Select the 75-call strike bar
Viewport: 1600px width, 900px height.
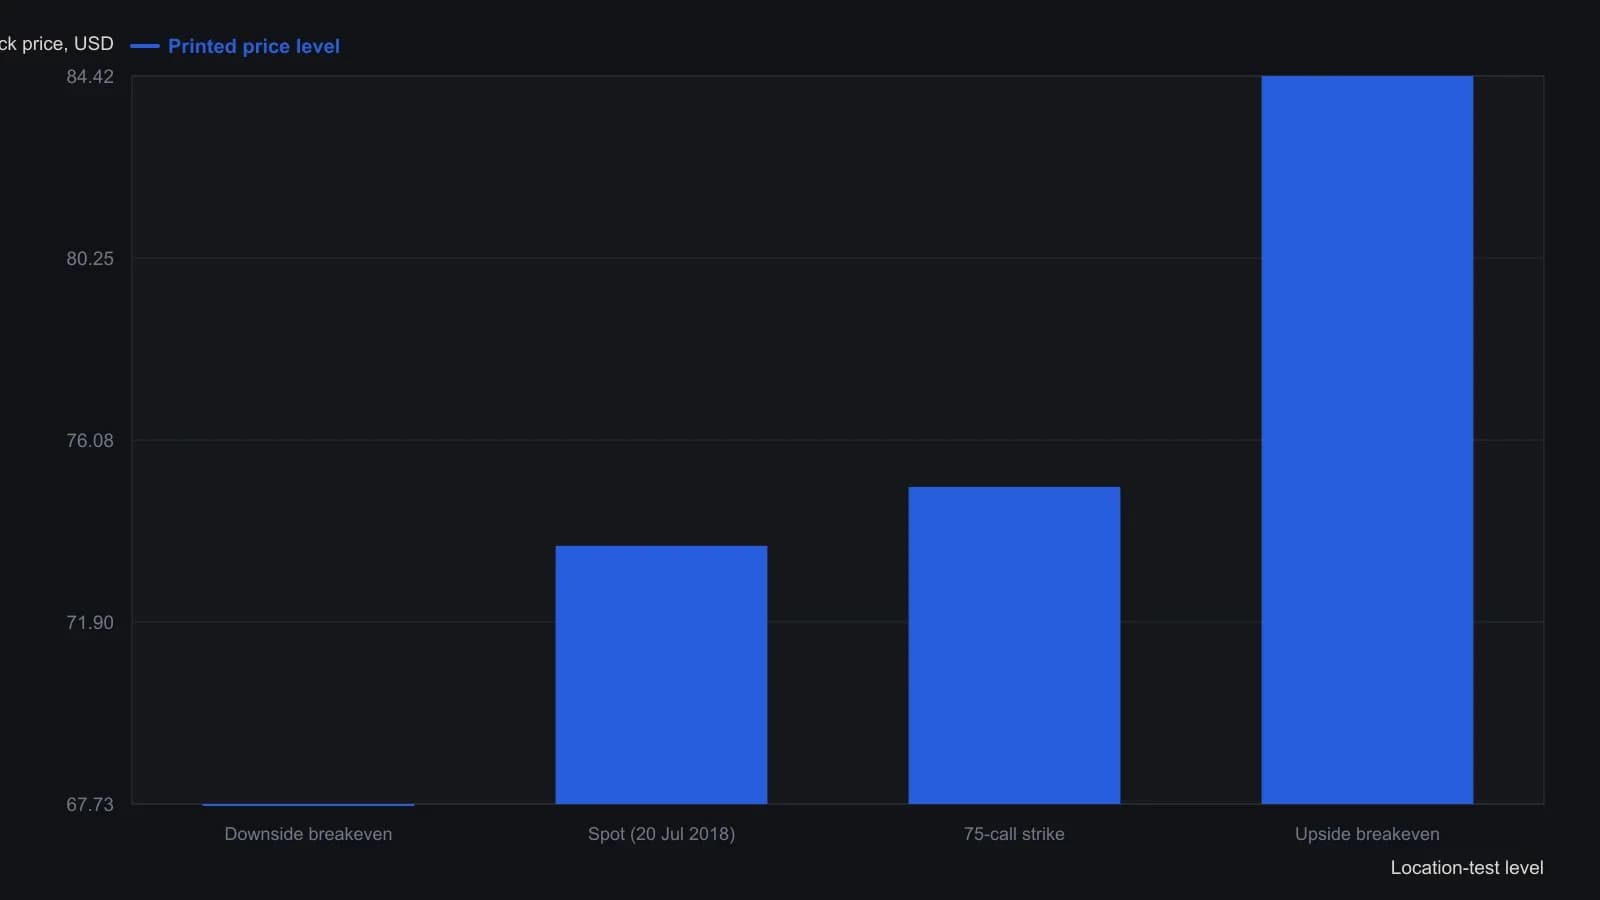tap(1014, 645)
